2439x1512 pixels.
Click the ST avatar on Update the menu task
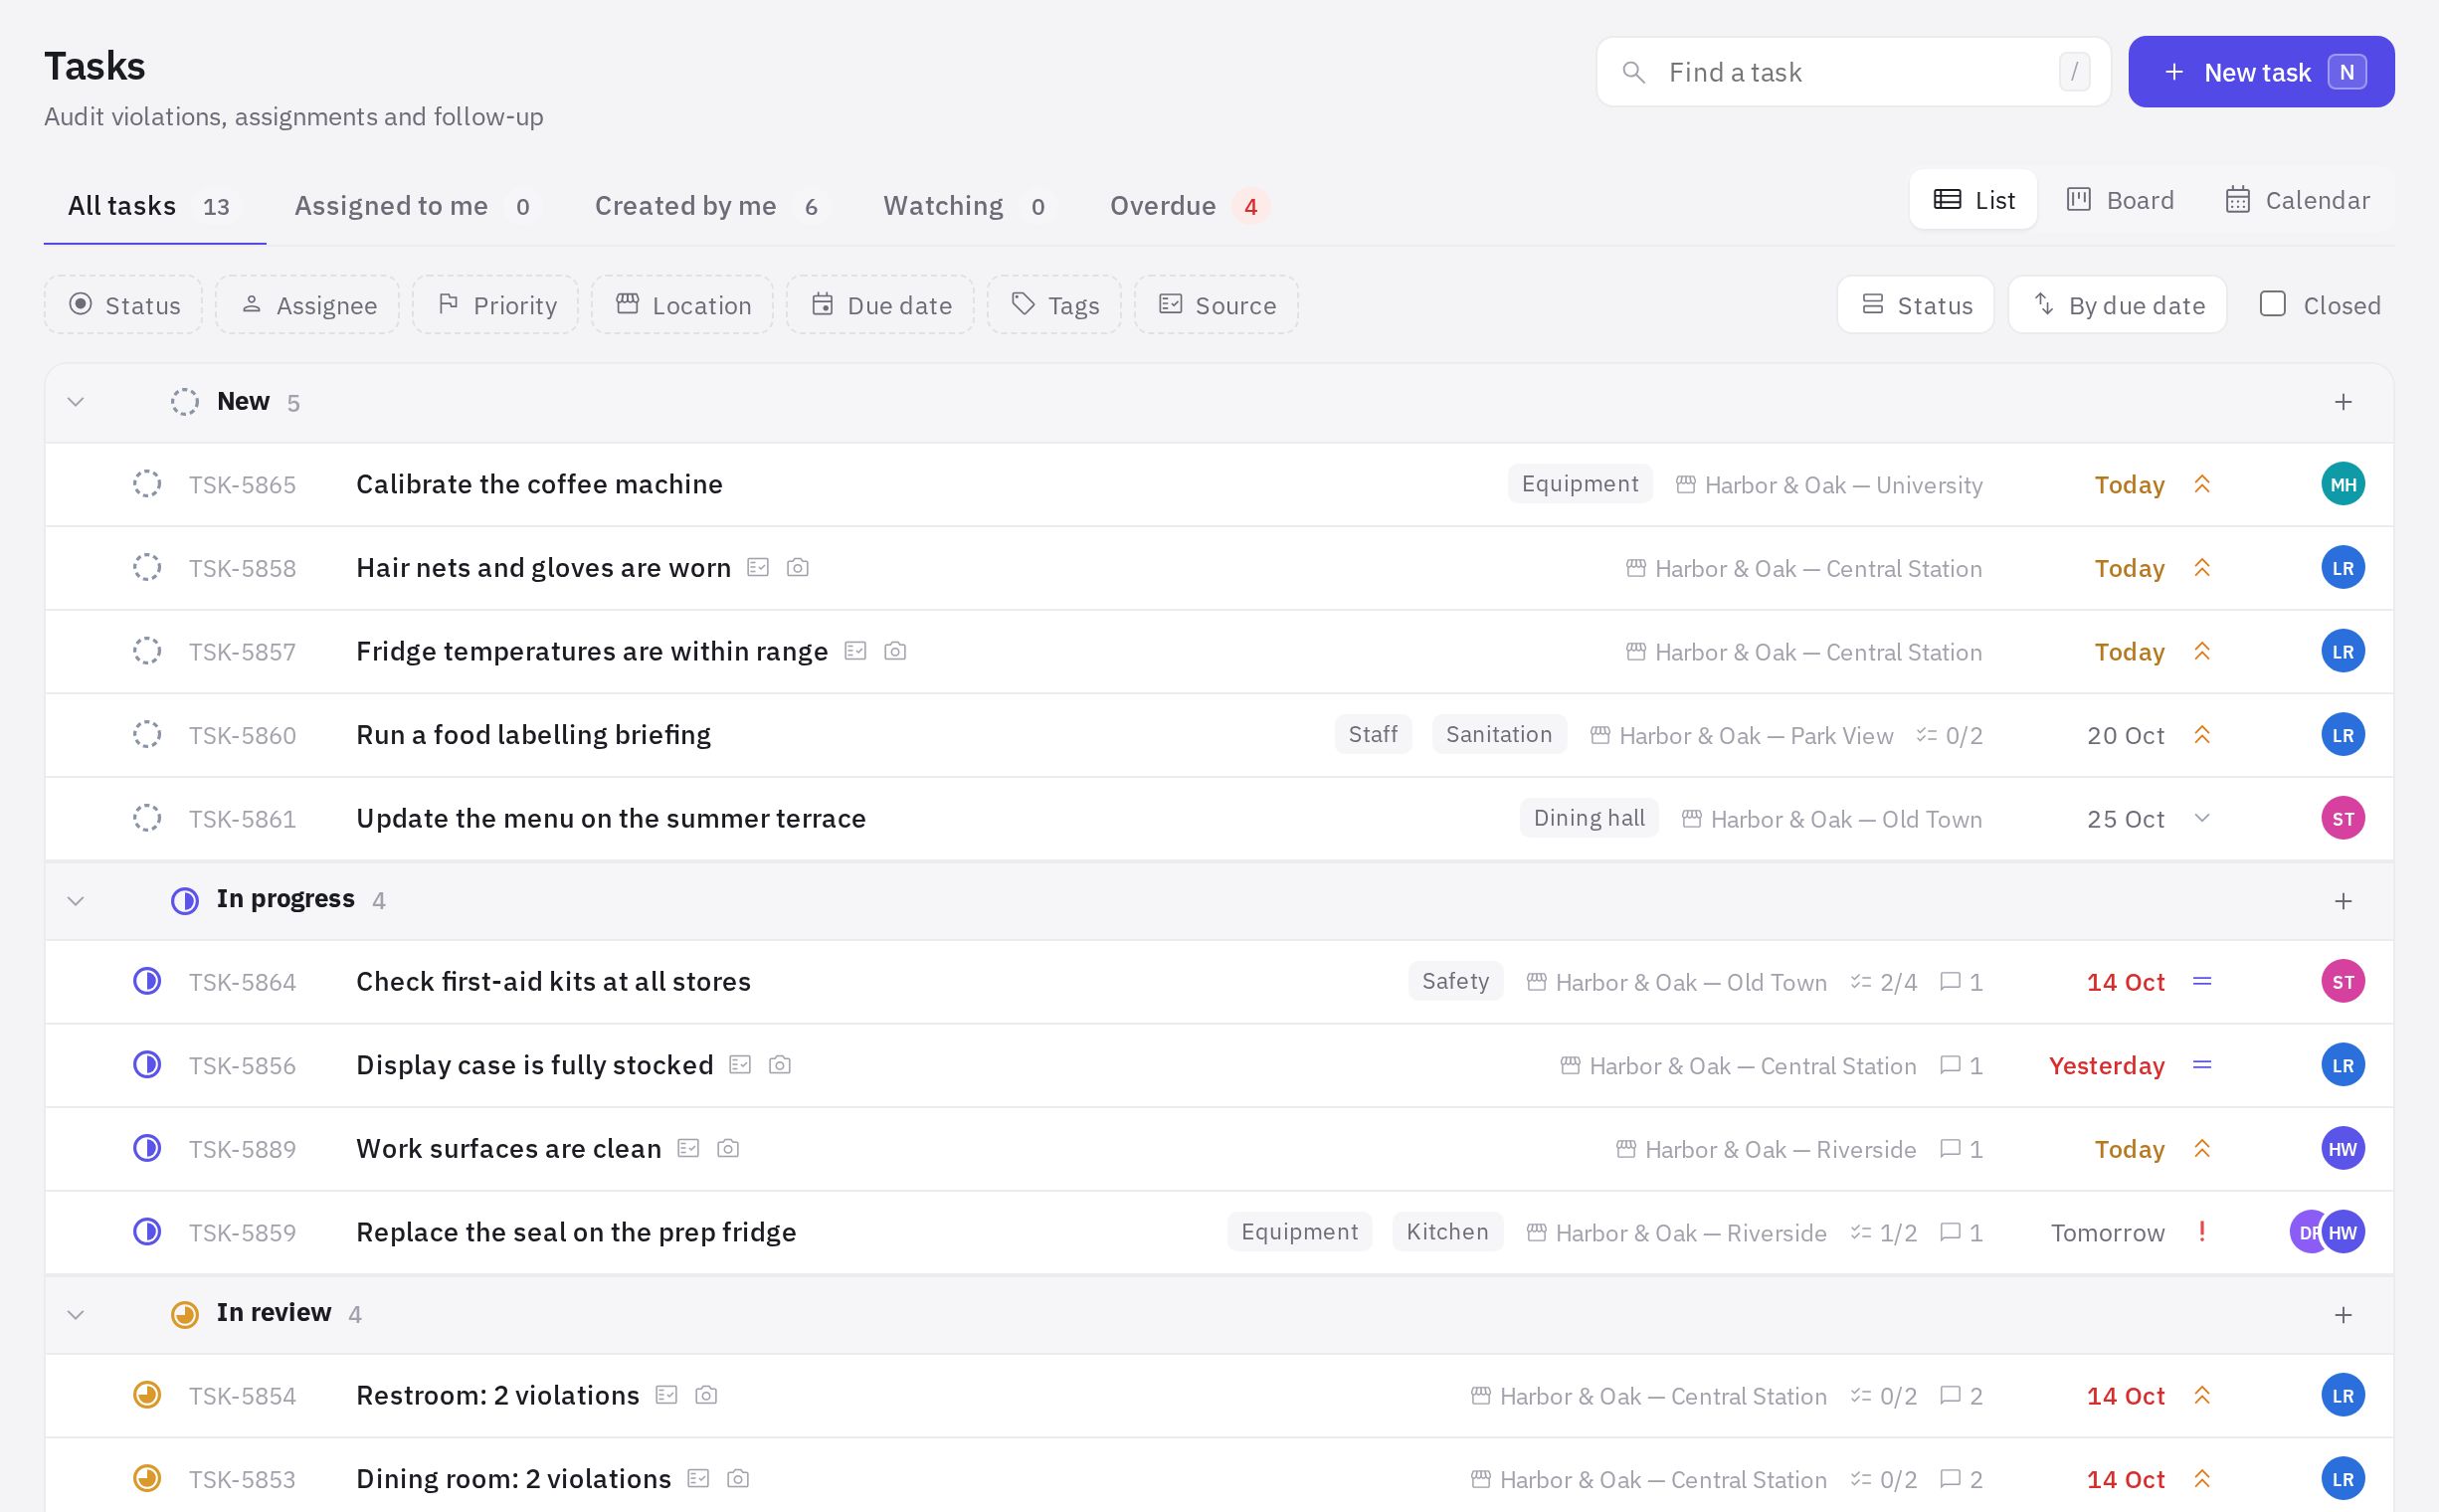pos(2342,818)
